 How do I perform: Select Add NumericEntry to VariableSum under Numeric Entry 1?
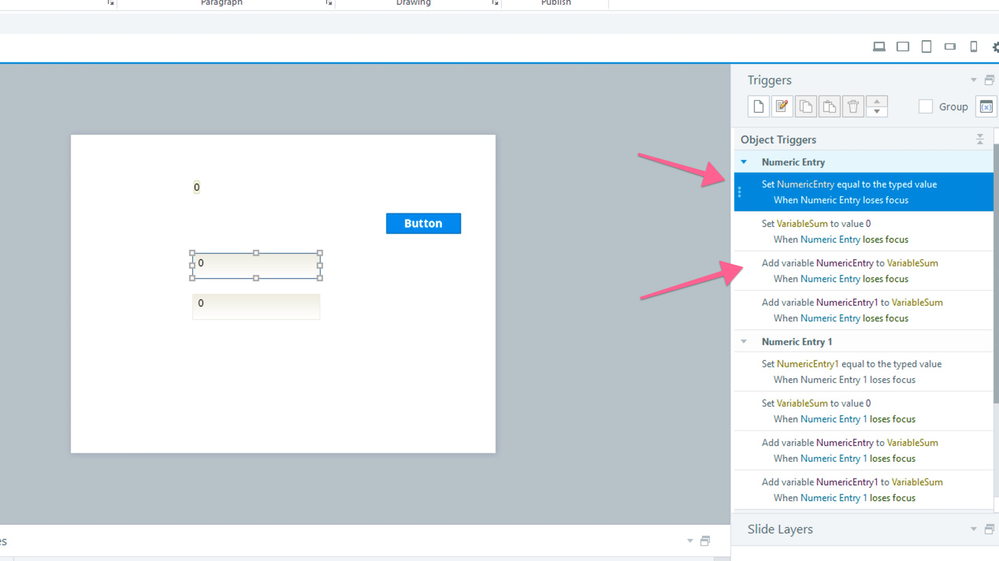[863, 450]
